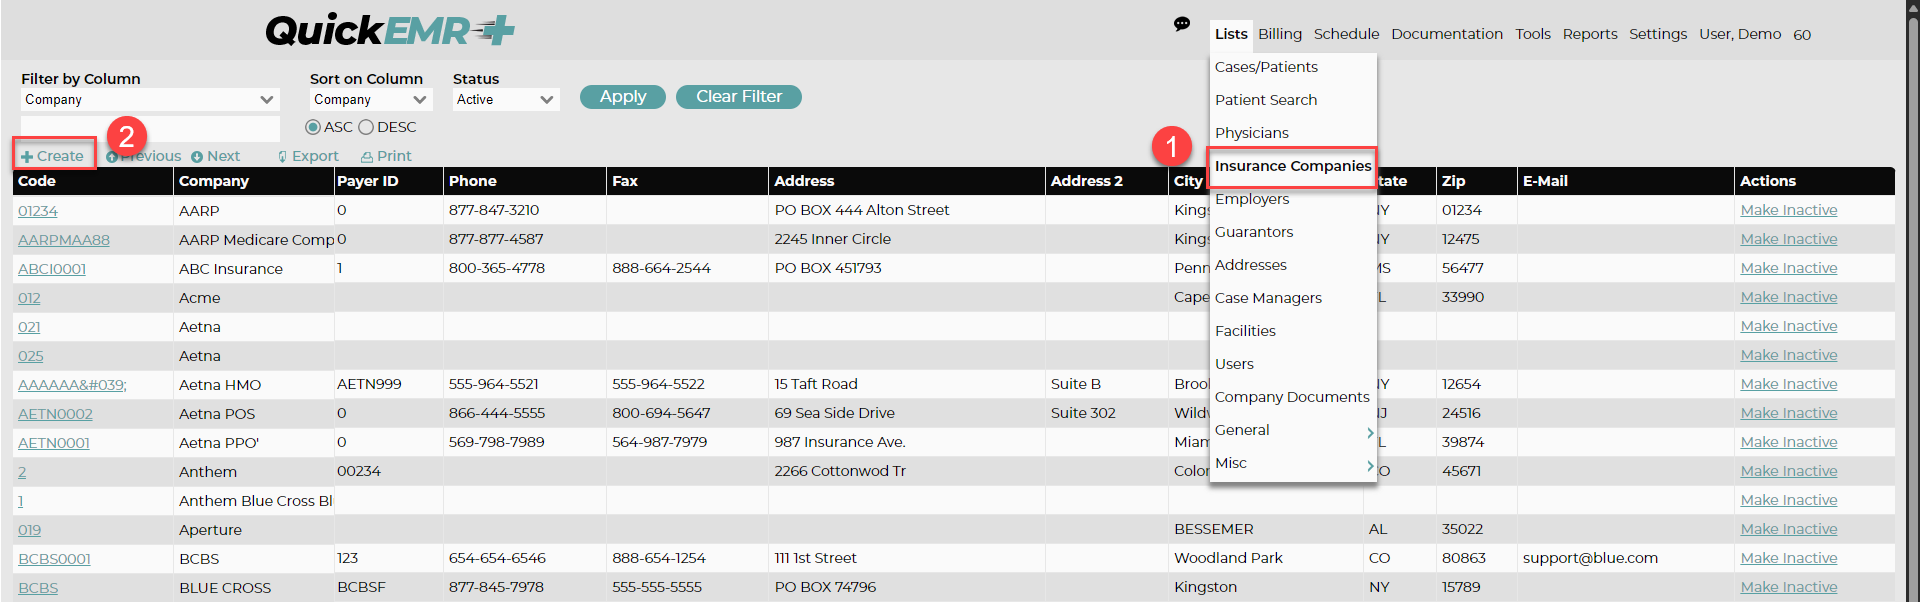Open the Lists menu
1920x602 pixels.
(x=1231, y=34)
